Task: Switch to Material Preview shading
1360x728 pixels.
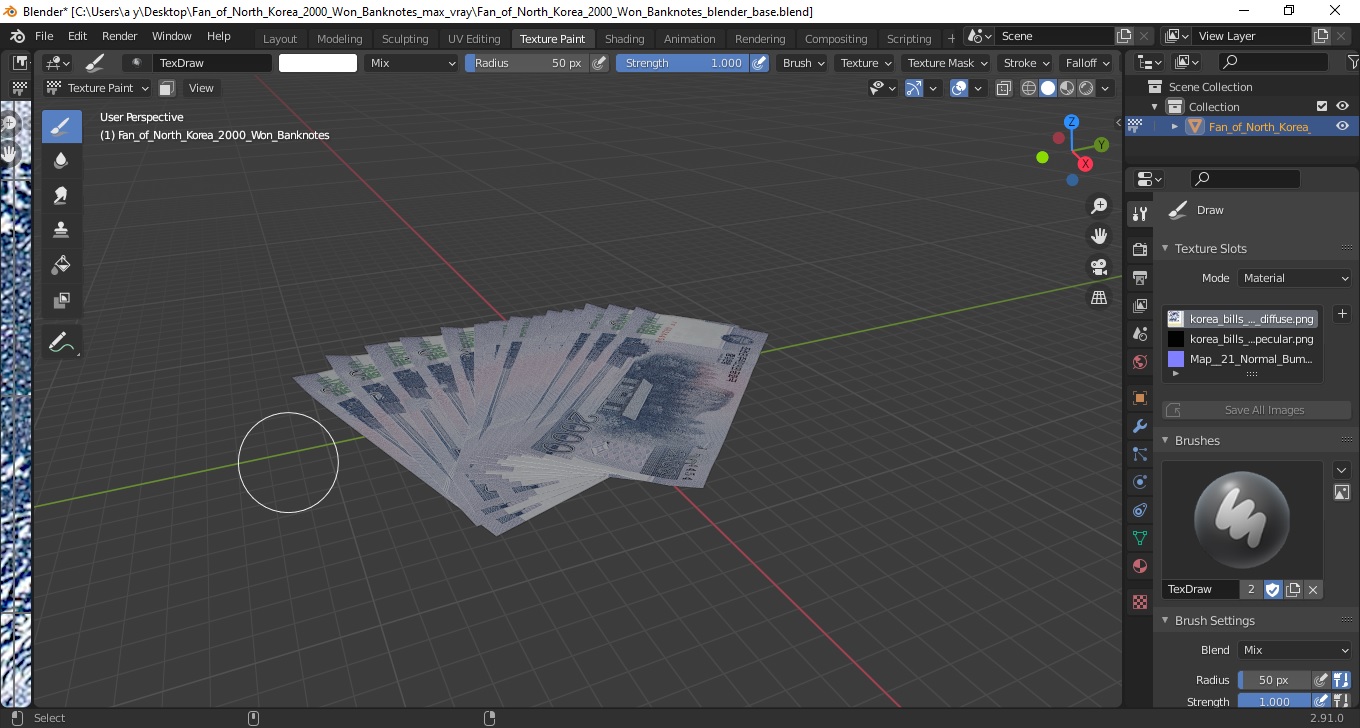Action: (1067, 88)
